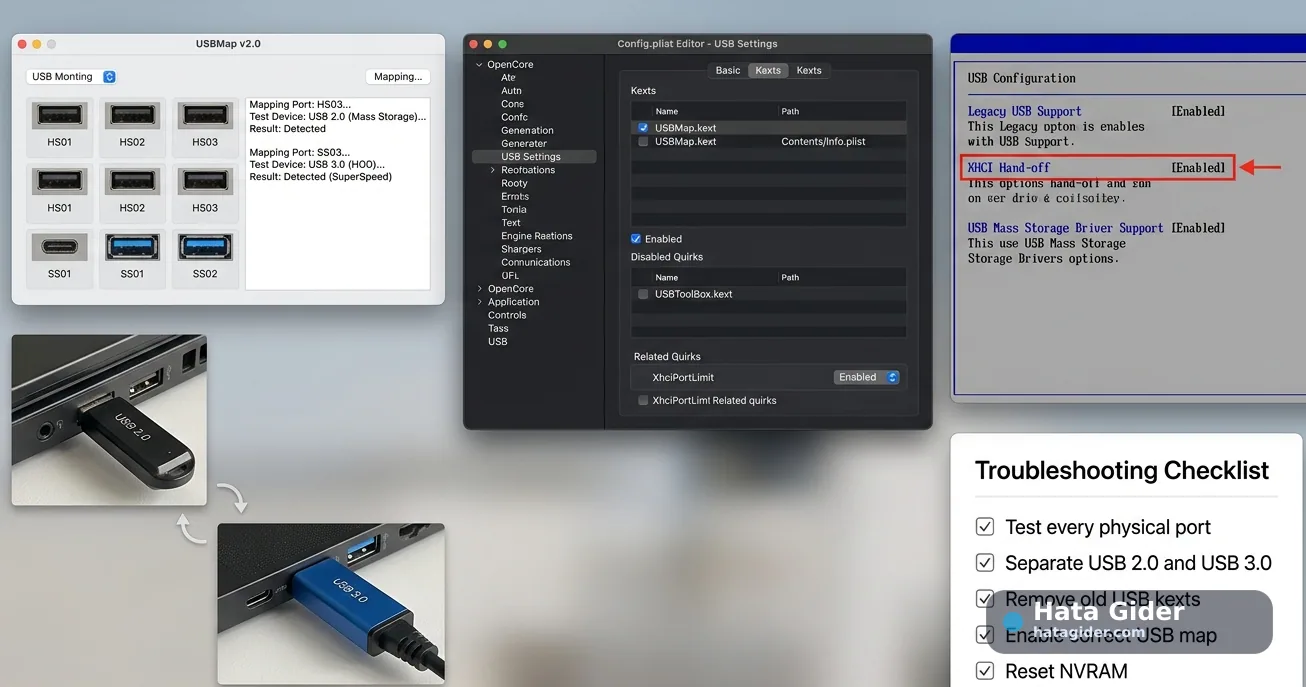
Task: Select the Ate sidebar entry
Action: pyautogui.click(x=508, y=78)
